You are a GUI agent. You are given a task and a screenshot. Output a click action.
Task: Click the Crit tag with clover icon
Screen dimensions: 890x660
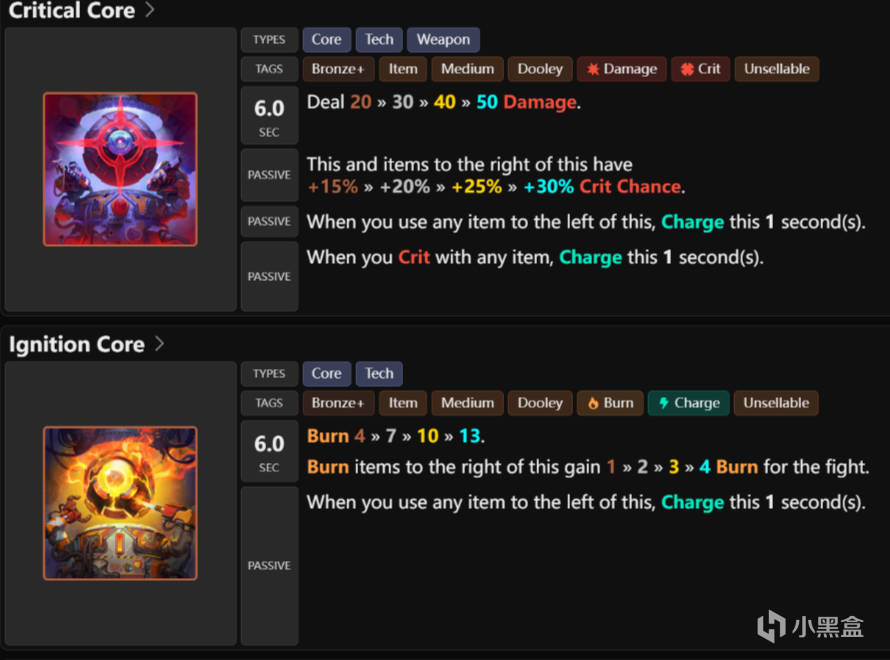(700, 69)
